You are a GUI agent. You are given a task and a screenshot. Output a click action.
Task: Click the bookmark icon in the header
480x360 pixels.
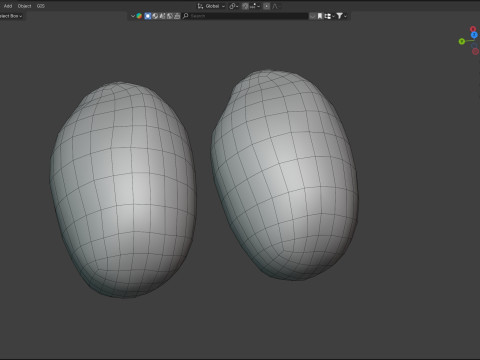[320, 16]
